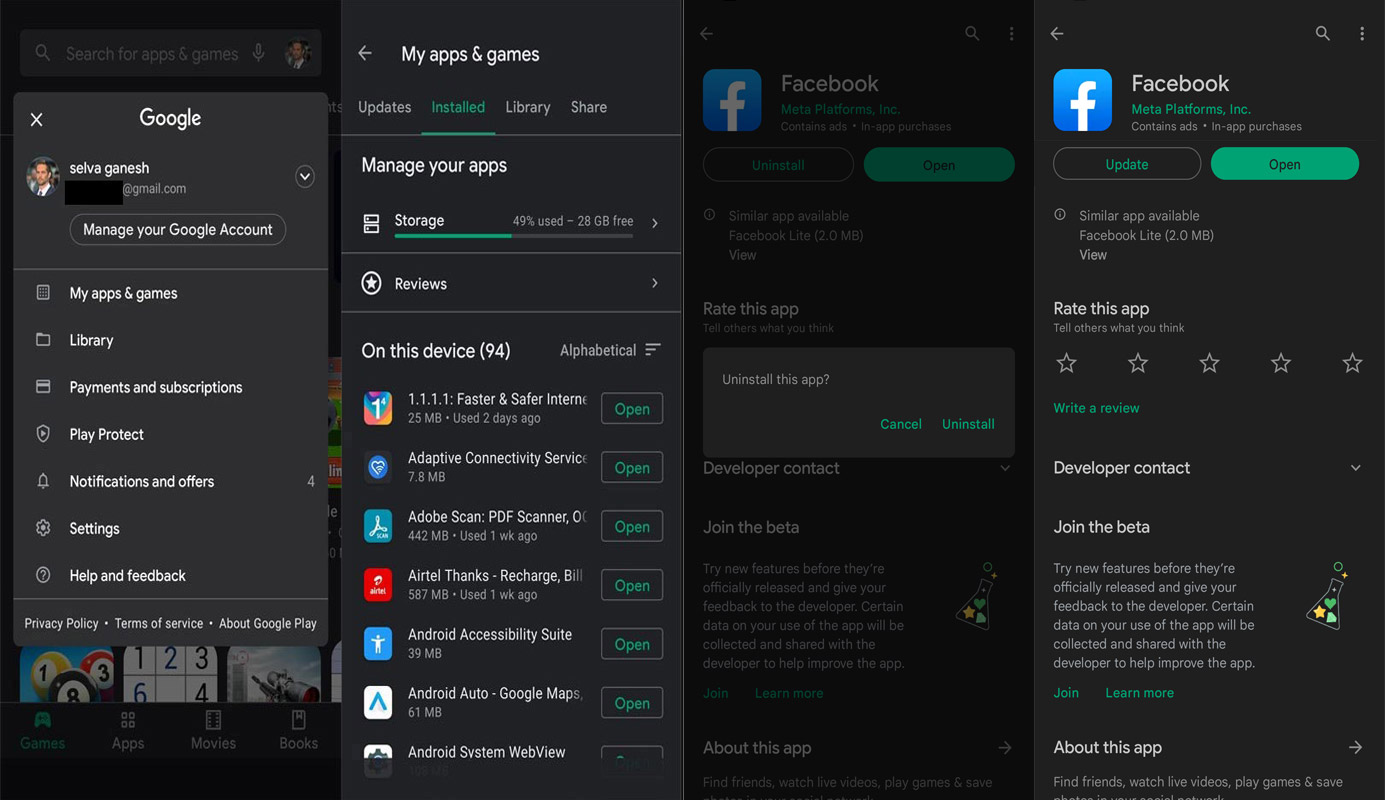1385x800 pixels.
Task: Click Write a review link
Action: 1096,408
